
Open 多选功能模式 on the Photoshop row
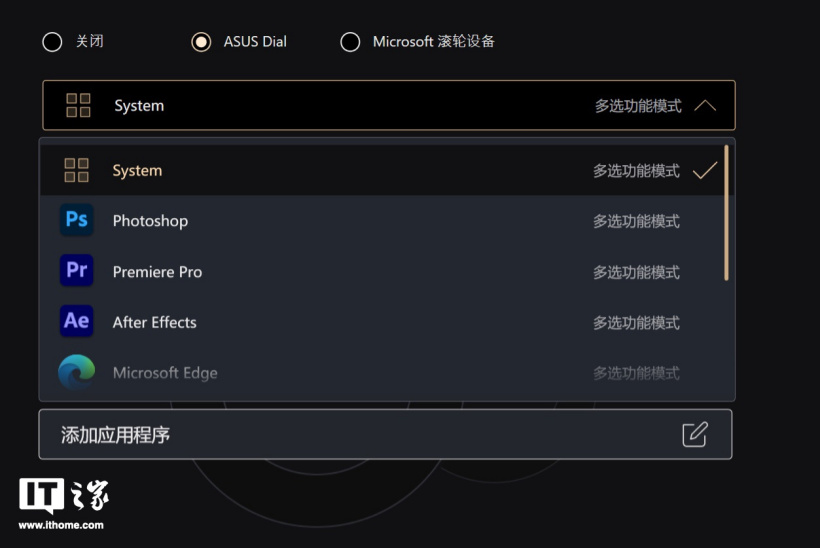tap(636, 221)
